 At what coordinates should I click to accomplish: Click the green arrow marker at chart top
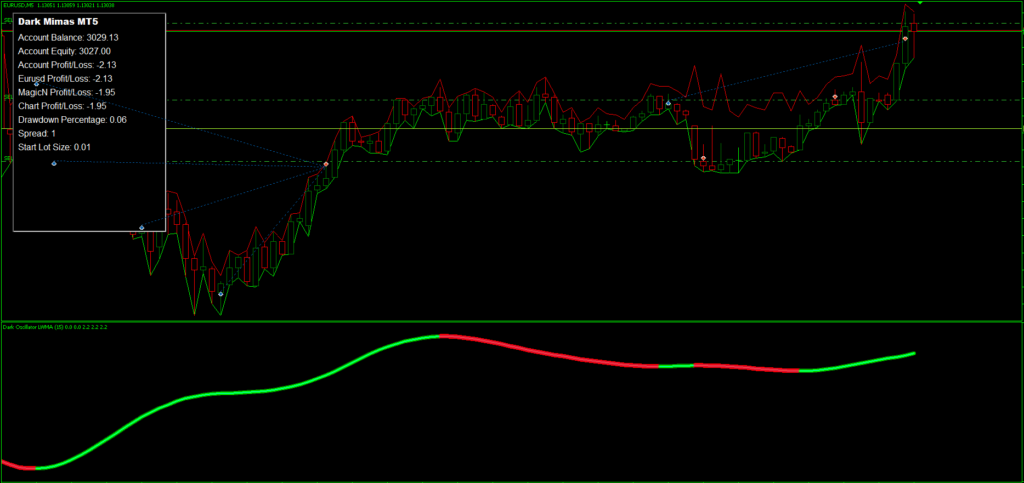click(x=919, y=3)
